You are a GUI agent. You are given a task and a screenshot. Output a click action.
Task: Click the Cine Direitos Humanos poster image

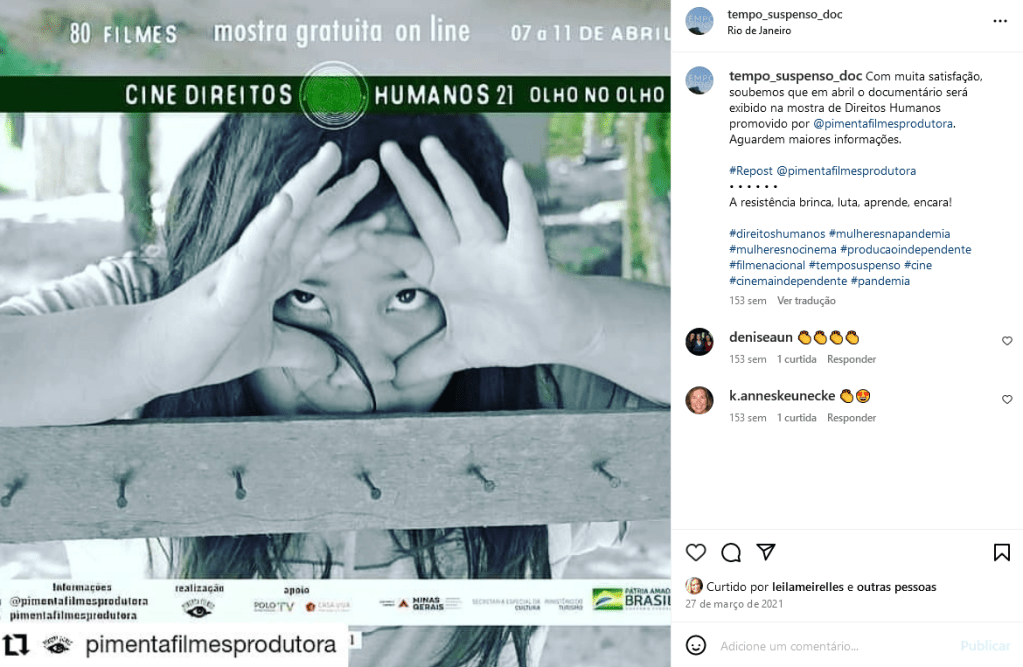335,334
